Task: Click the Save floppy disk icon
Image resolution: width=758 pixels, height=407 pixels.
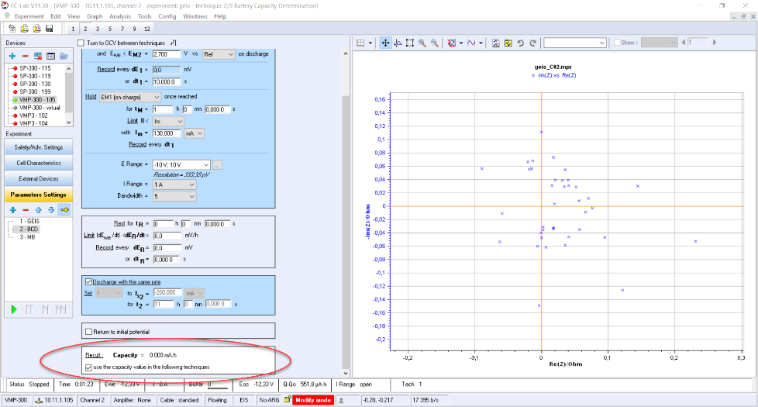Action: 49,29
